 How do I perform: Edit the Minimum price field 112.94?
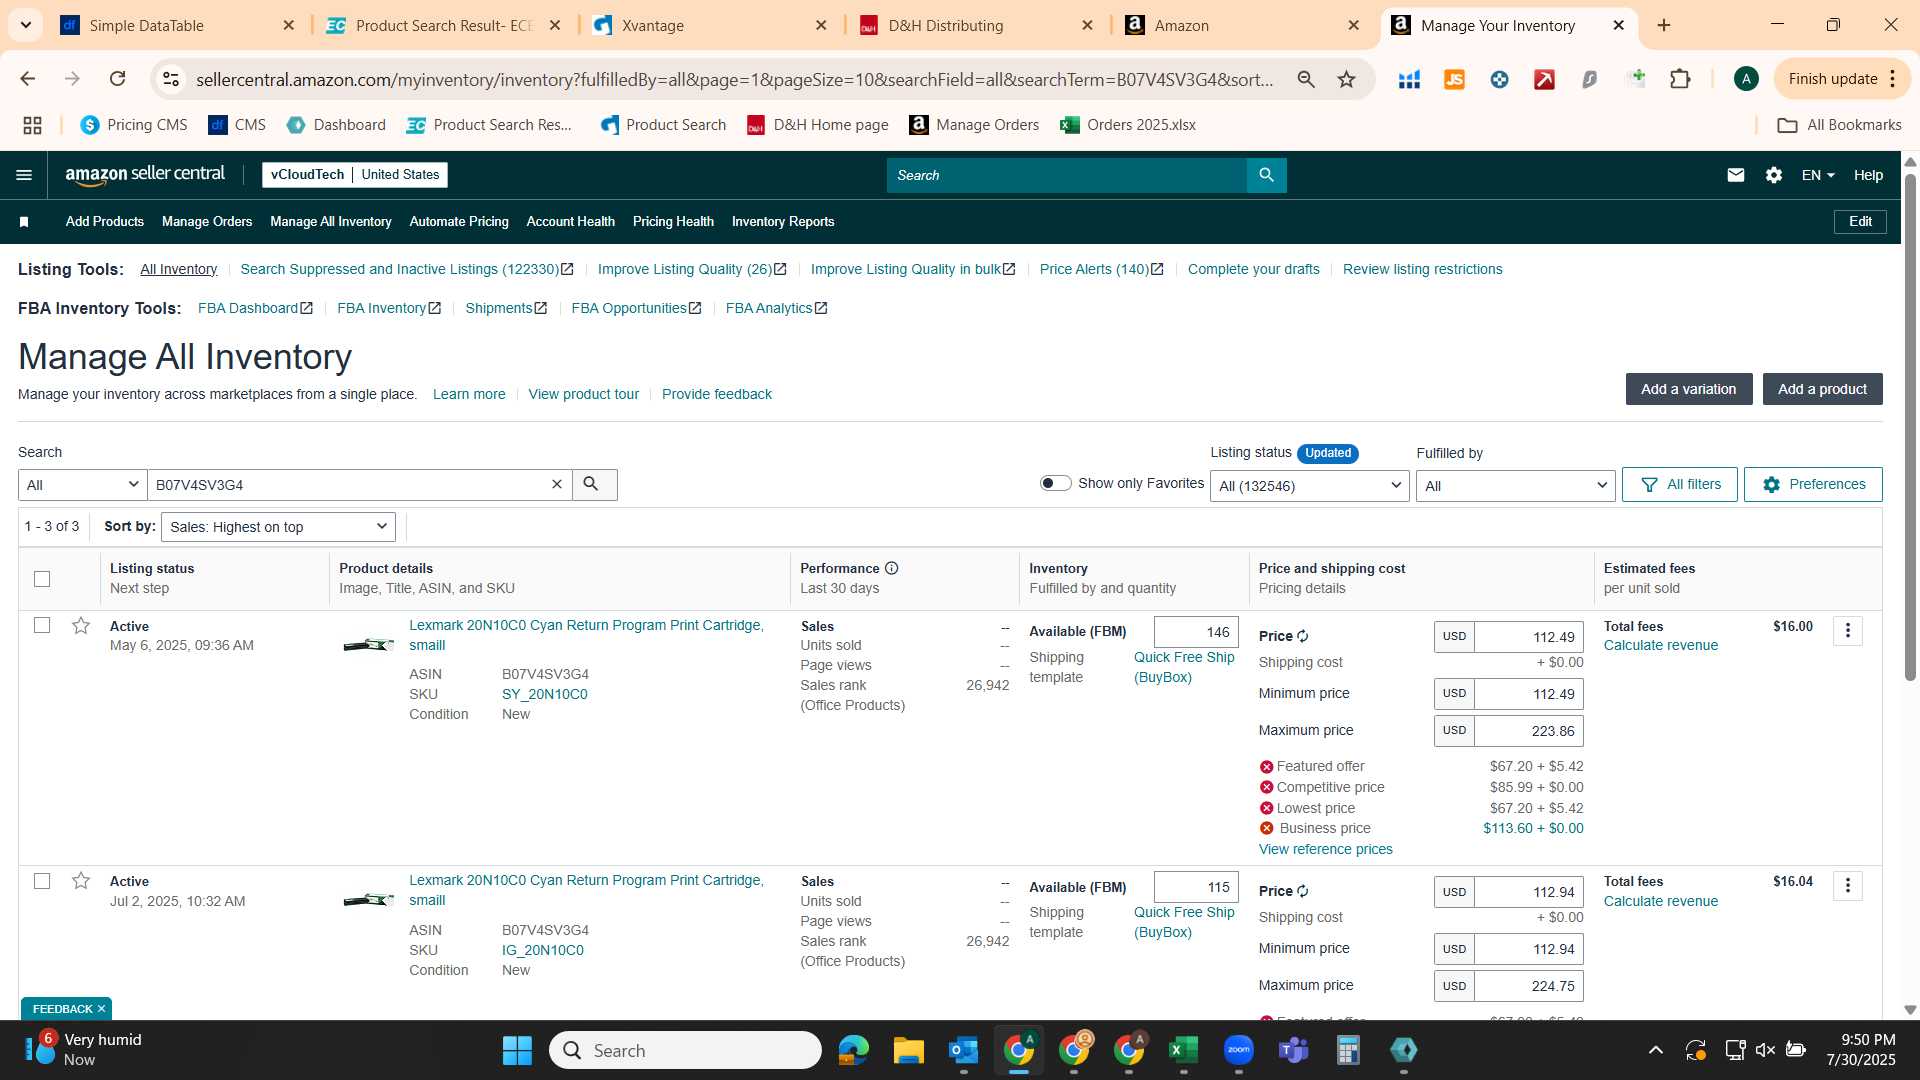1528,949
